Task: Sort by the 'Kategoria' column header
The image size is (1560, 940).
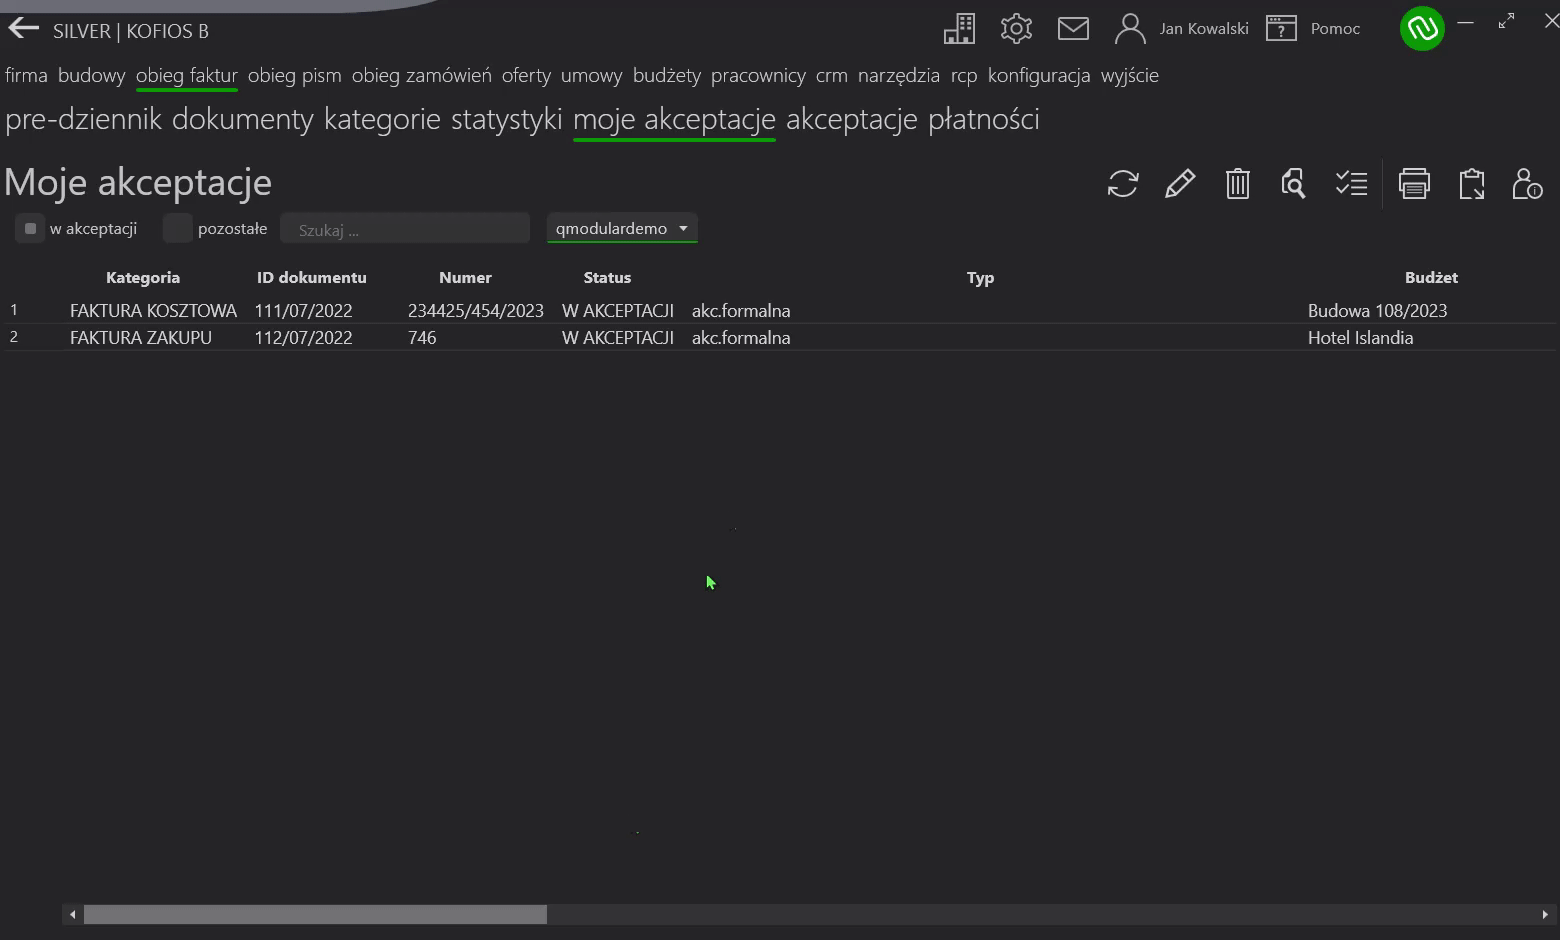Action: (x=143, y=277)
